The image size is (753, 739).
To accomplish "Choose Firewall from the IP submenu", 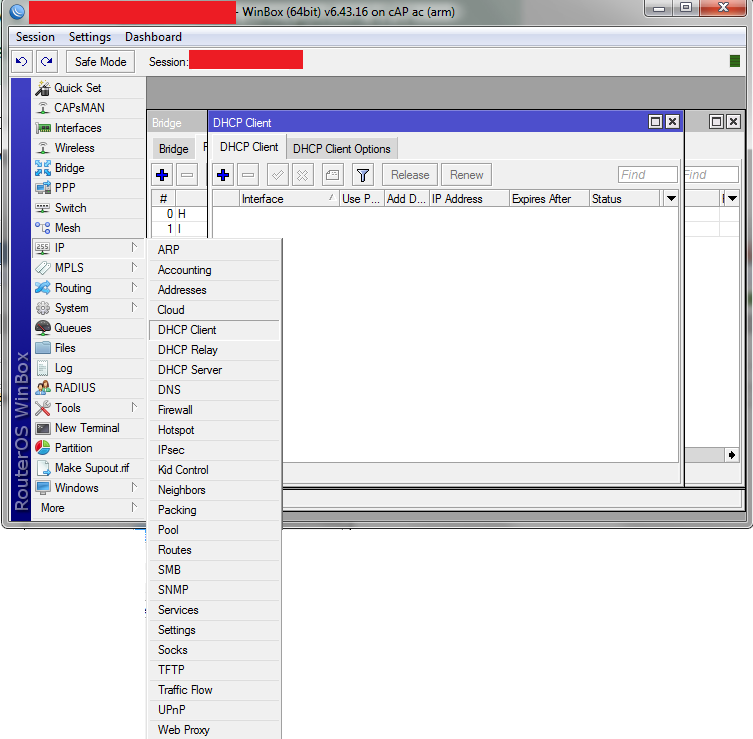I will (214, 410).
